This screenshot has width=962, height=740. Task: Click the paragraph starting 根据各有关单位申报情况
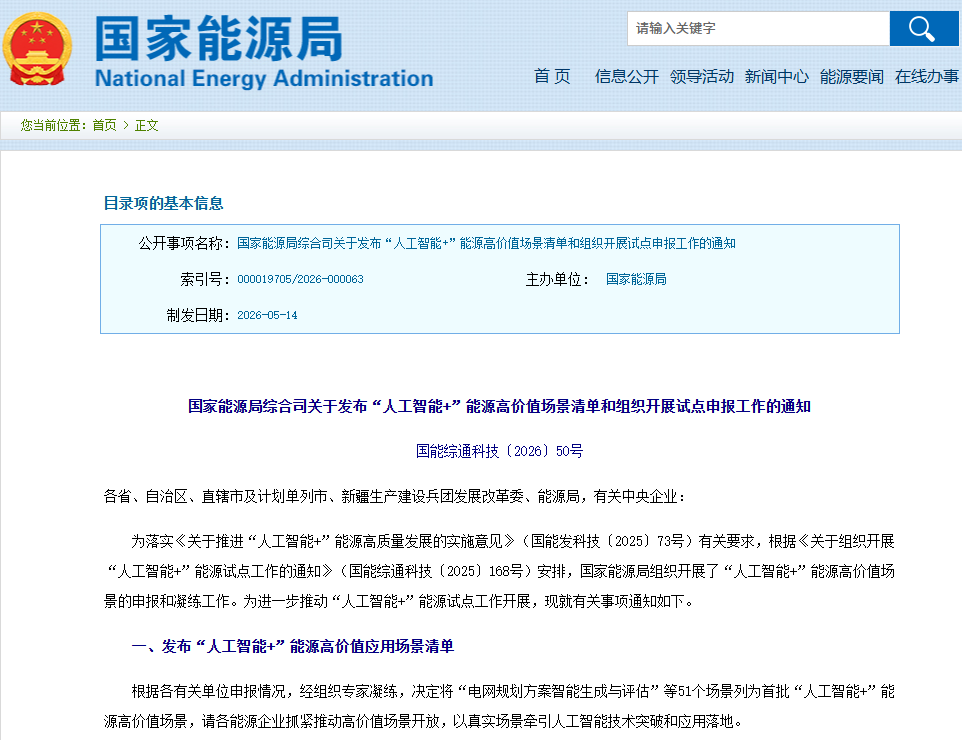(x=499, y=706)
